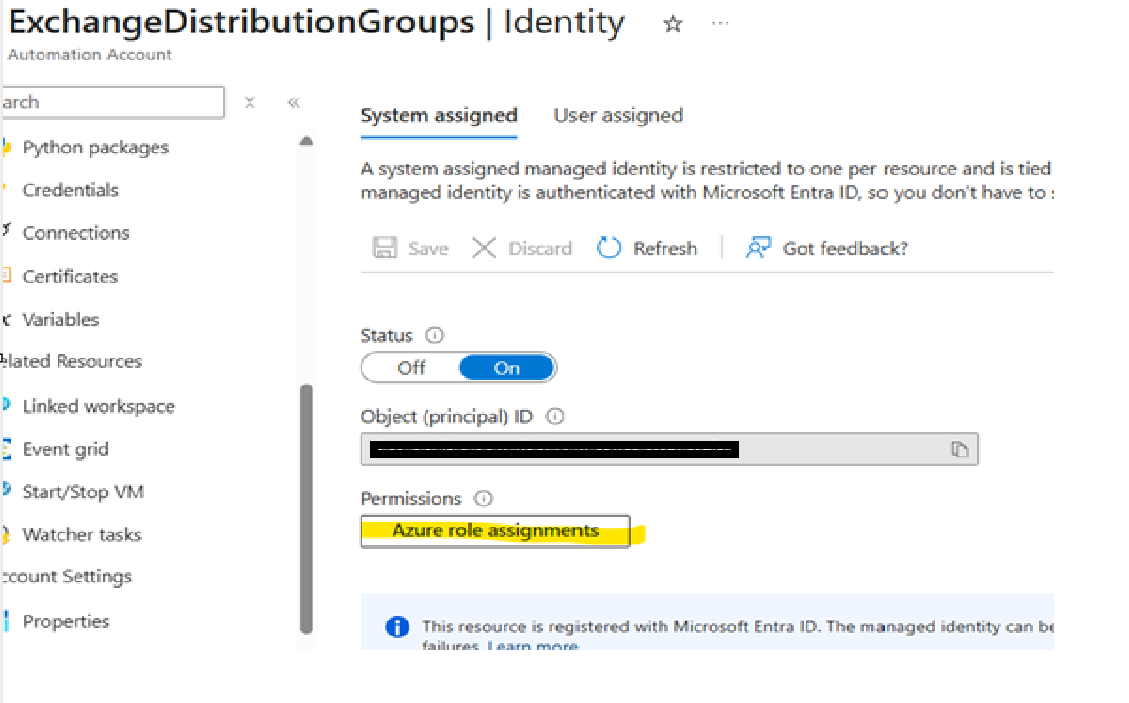Screen dimensions: 1129x703
Task: Open Connections in the sidebar
Action: click(x=76, y=233)
